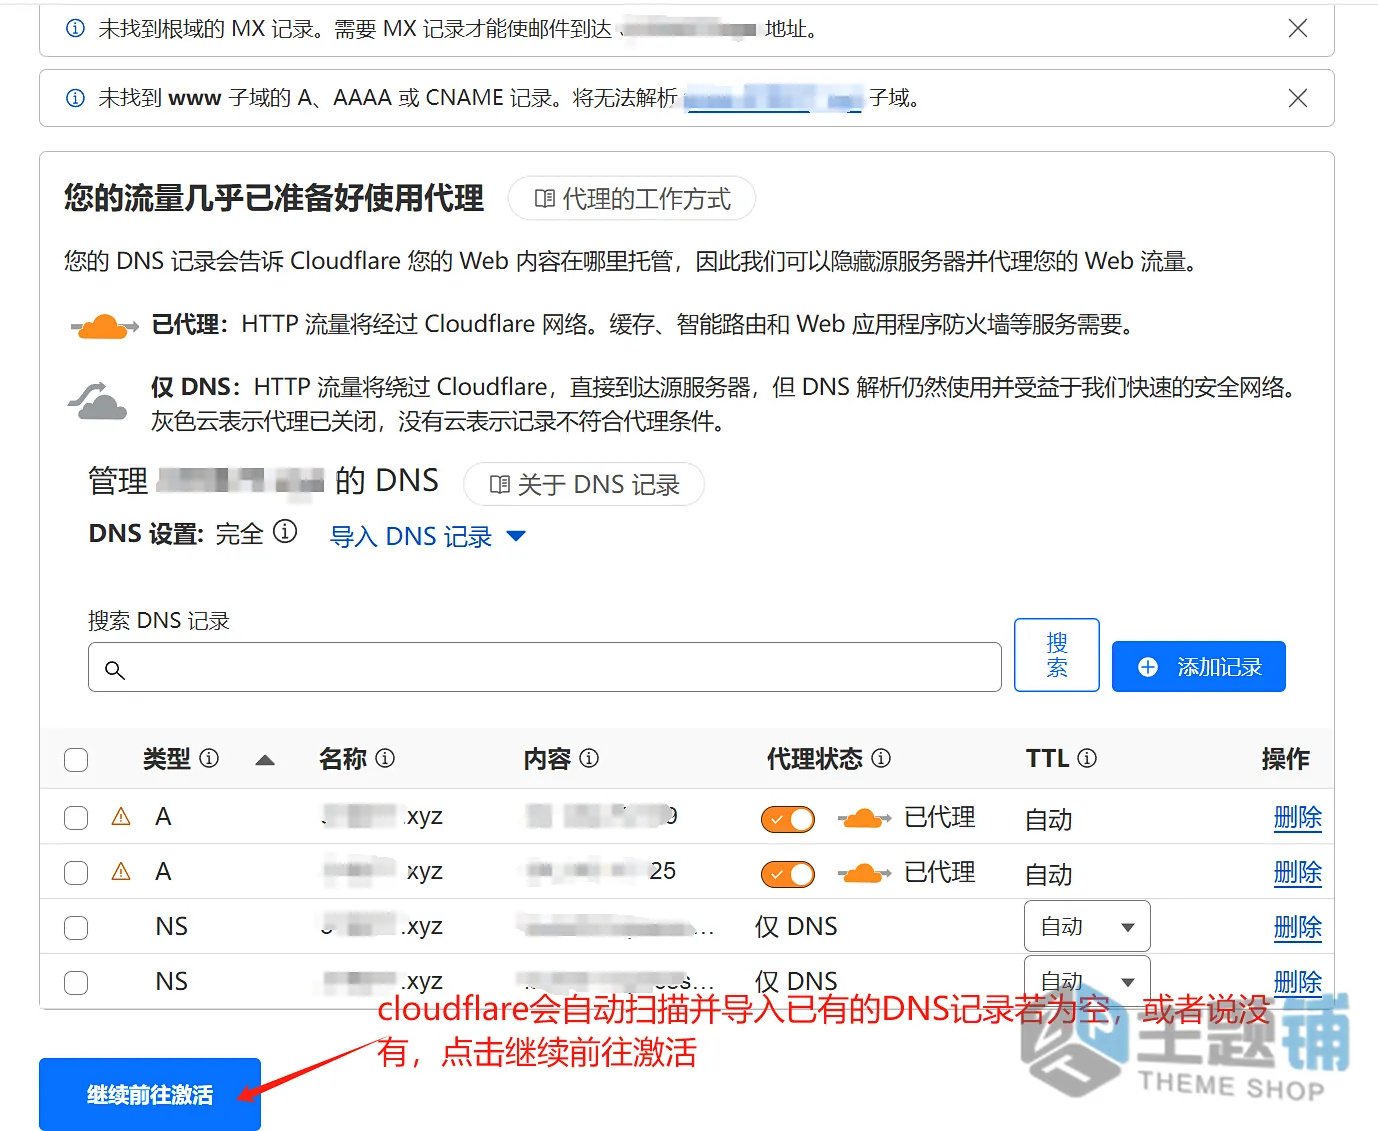Viewport: 1378px width, 1131px height.
Task: Click info icon beside 类型 column
Action: pyautogui.click(x=209, y=758)
